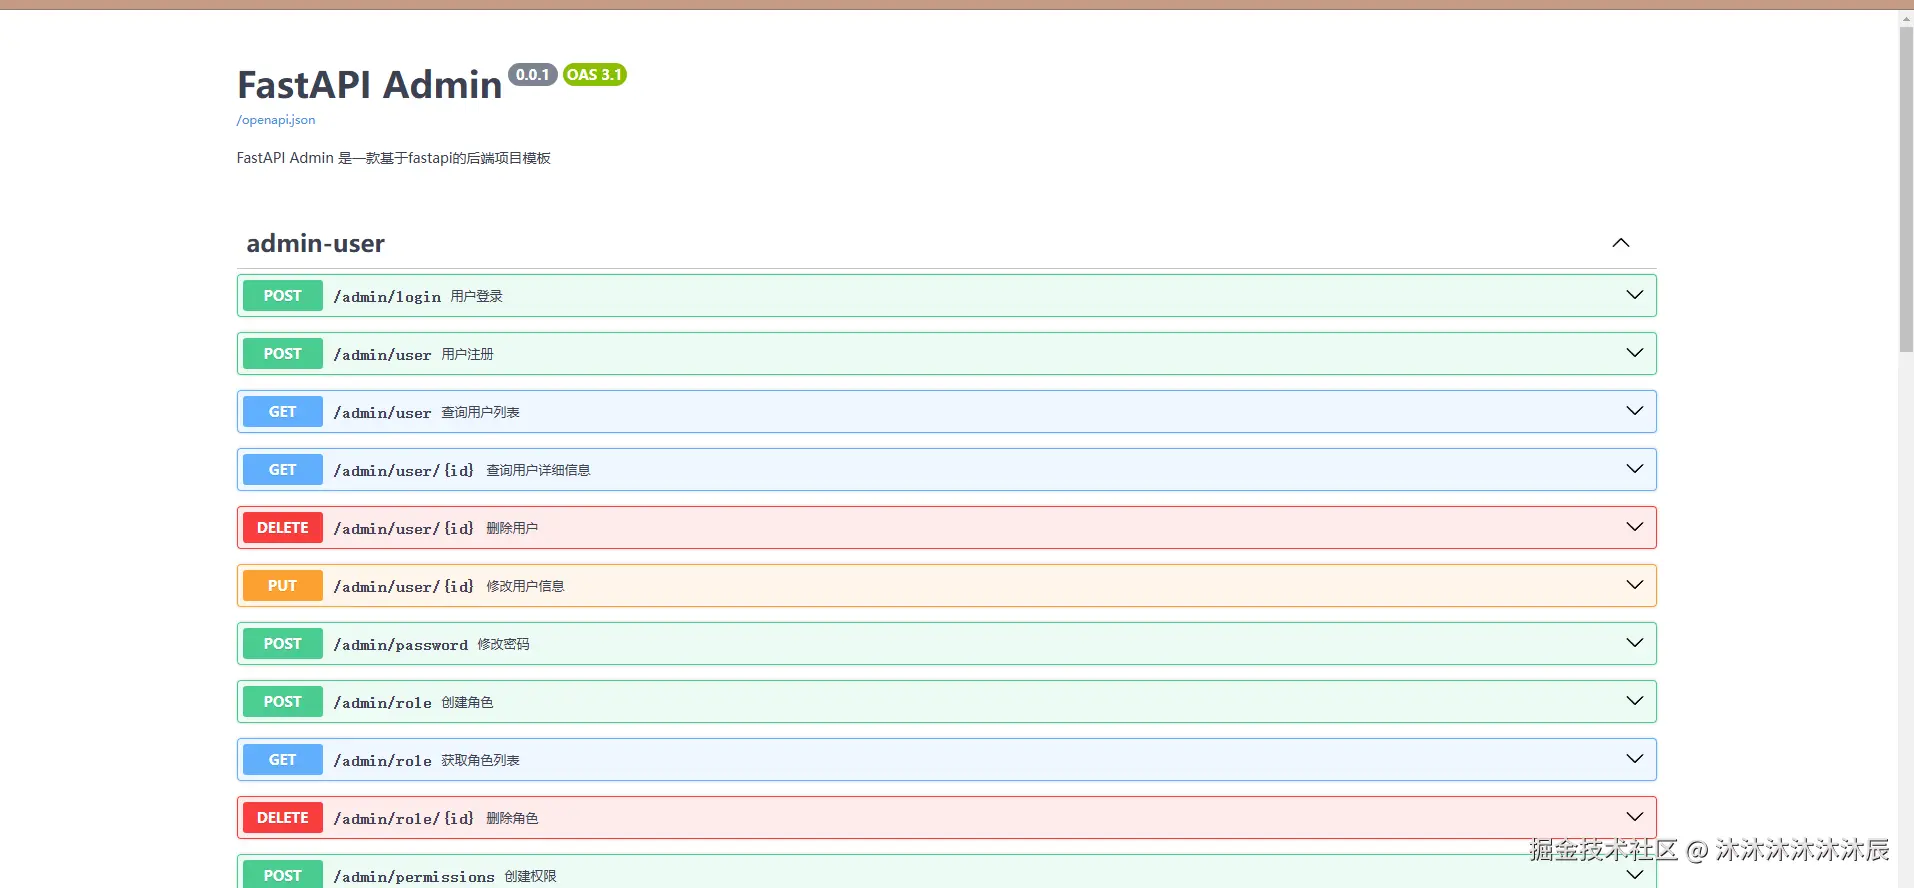Click the 删除角色 description text
1914x888 pixels.
coord(513,818)
